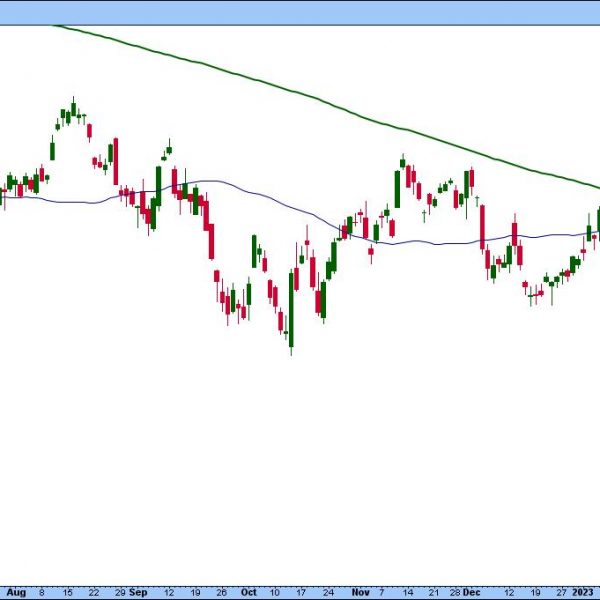Select the 12 date label after Sep

pyautogui.click(x=169, y=592)
